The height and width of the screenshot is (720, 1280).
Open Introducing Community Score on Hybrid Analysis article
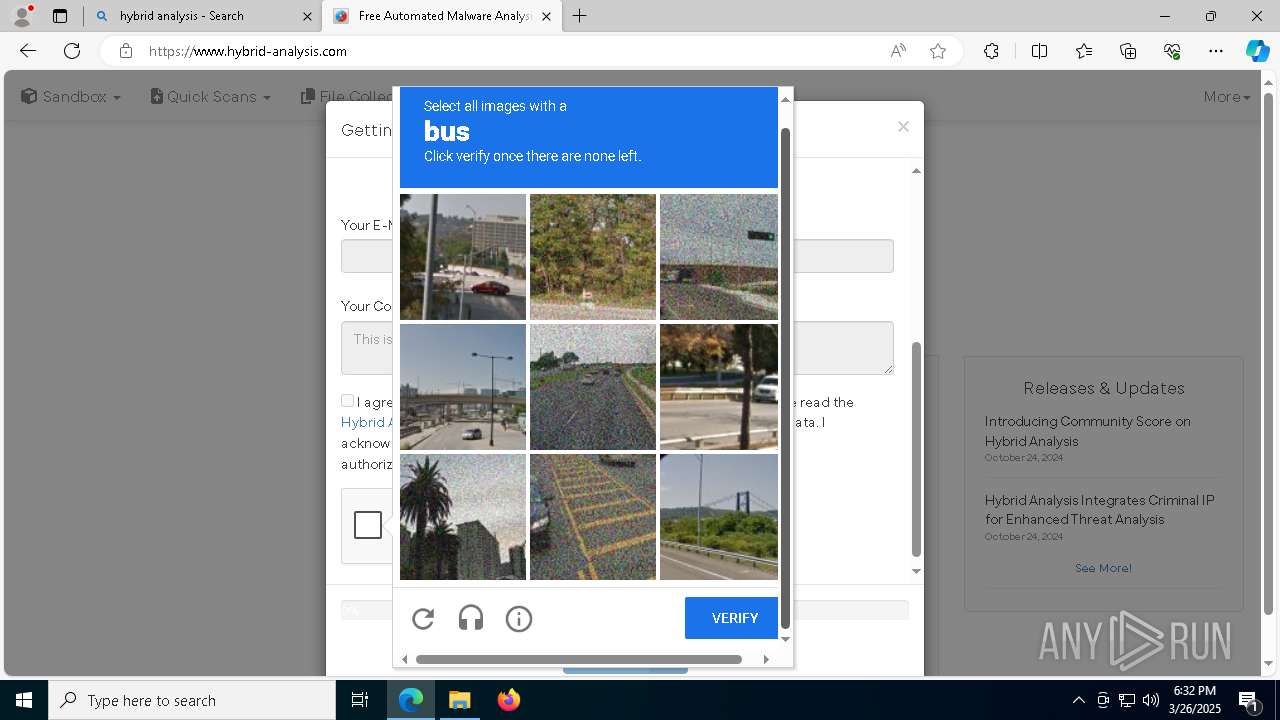click(x=1087, y=431)
